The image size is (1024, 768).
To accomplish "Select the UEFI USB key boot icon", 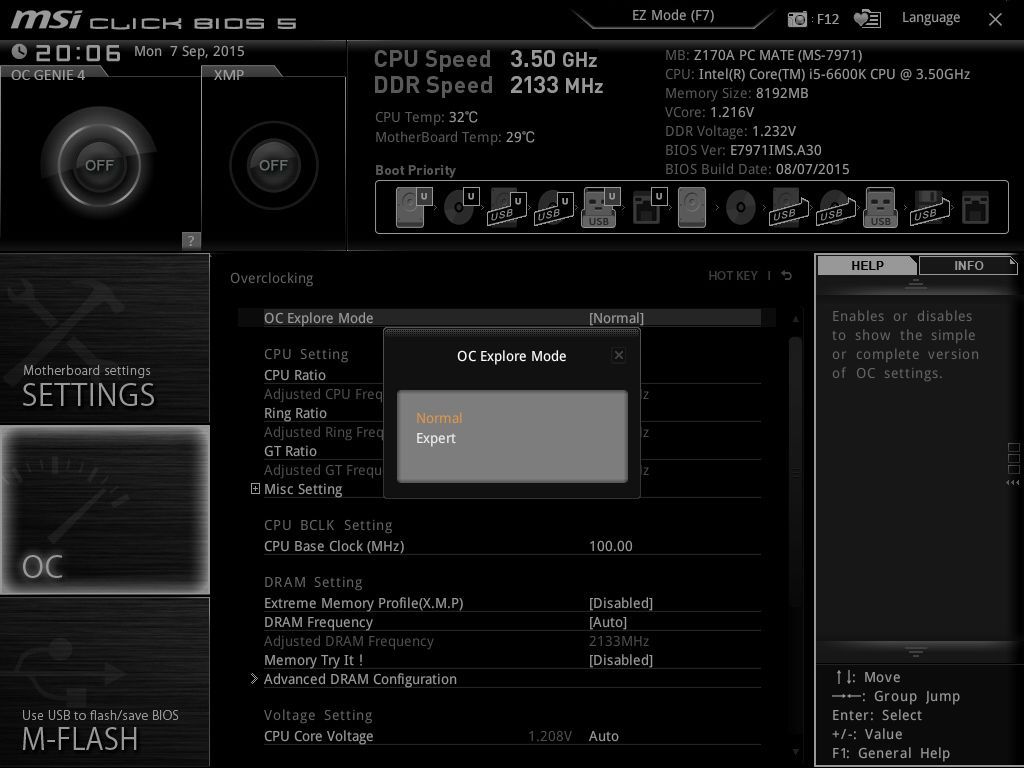I will [600, 207].
